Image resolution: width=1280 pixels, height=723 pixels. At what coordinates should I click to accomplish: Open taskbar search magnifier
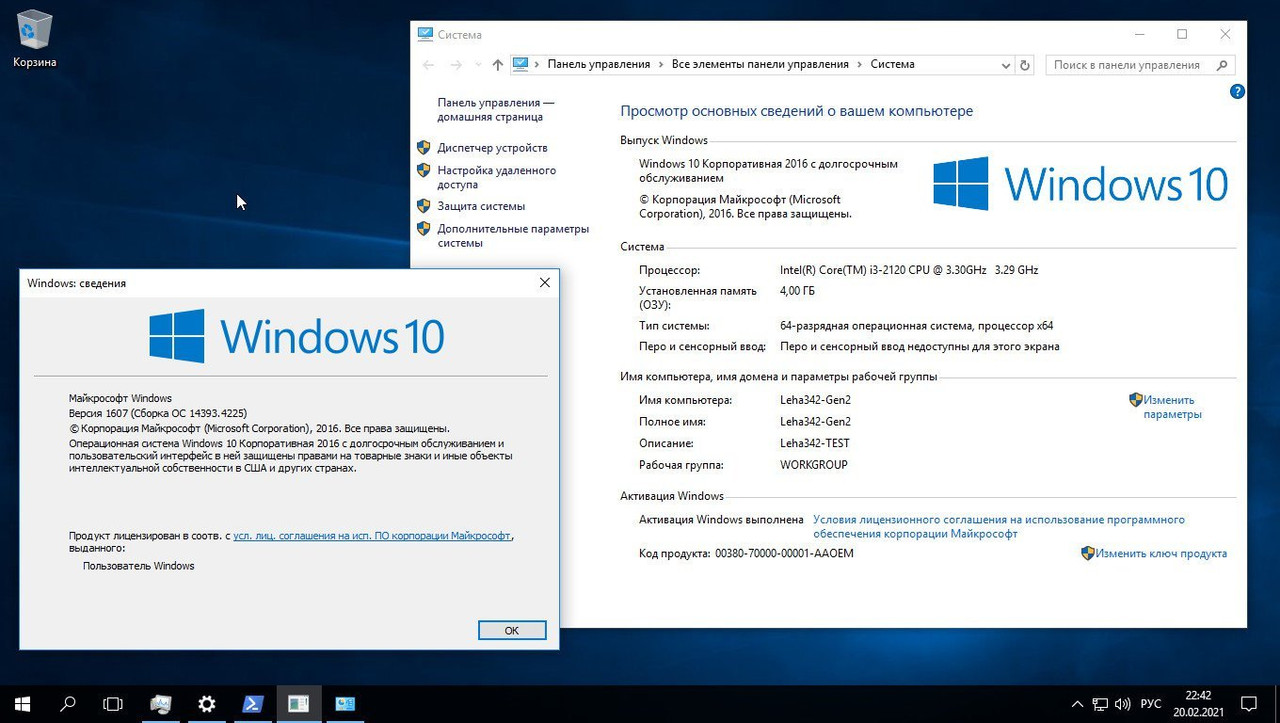(x=68, y=704)
